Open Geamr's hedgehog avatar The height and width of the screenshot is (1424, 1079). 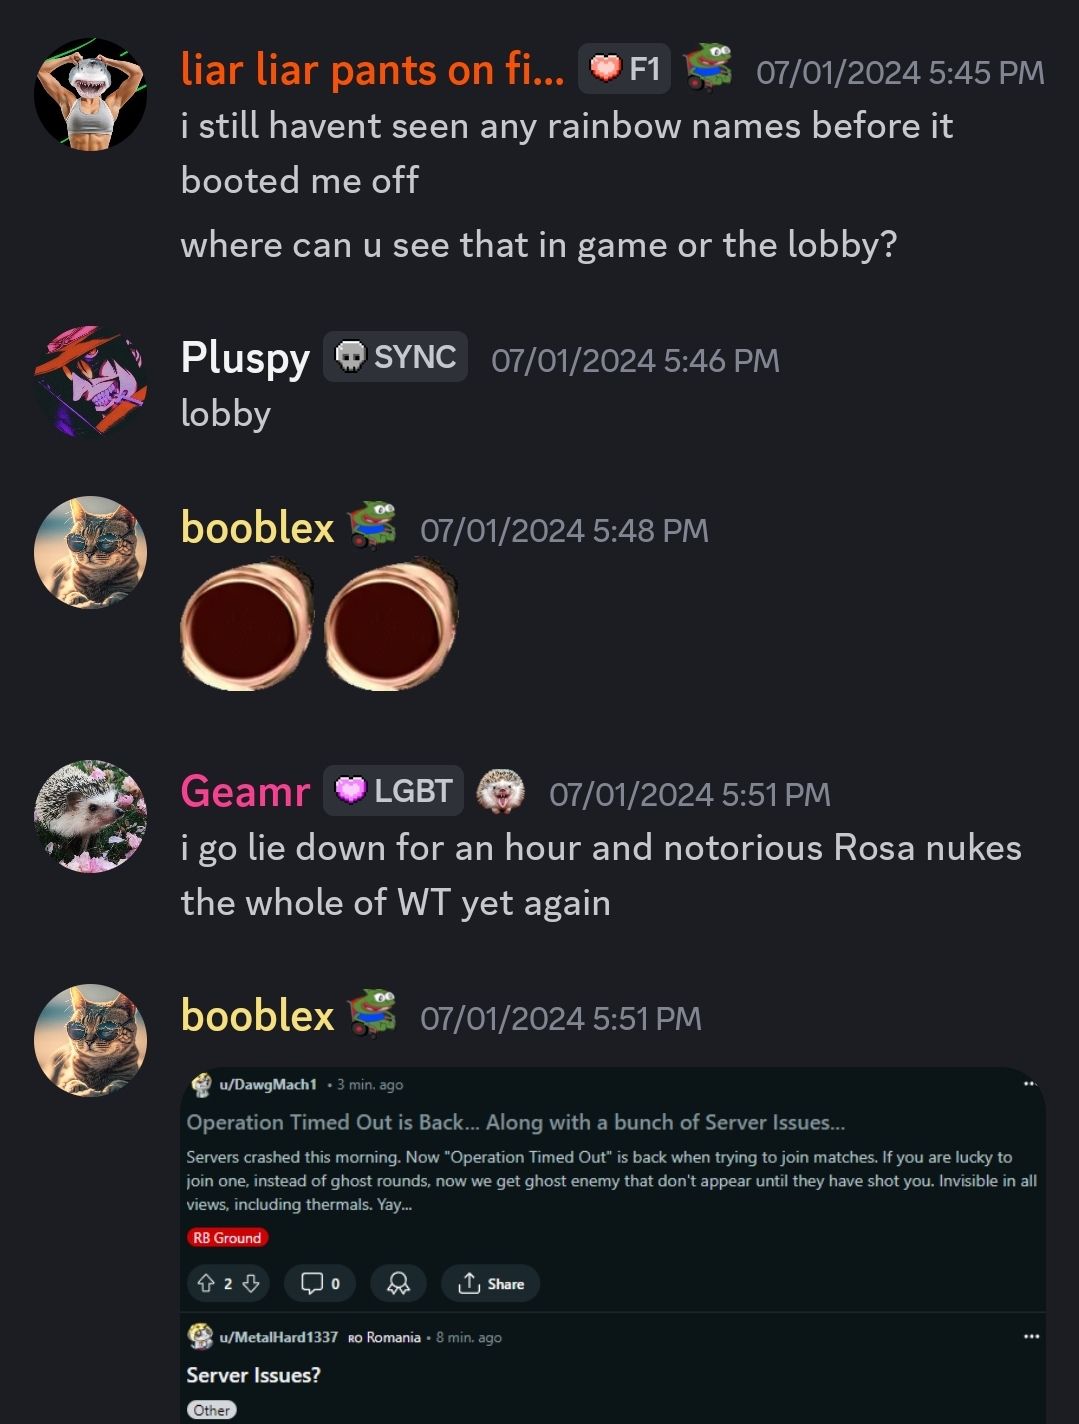click(90, 817)
